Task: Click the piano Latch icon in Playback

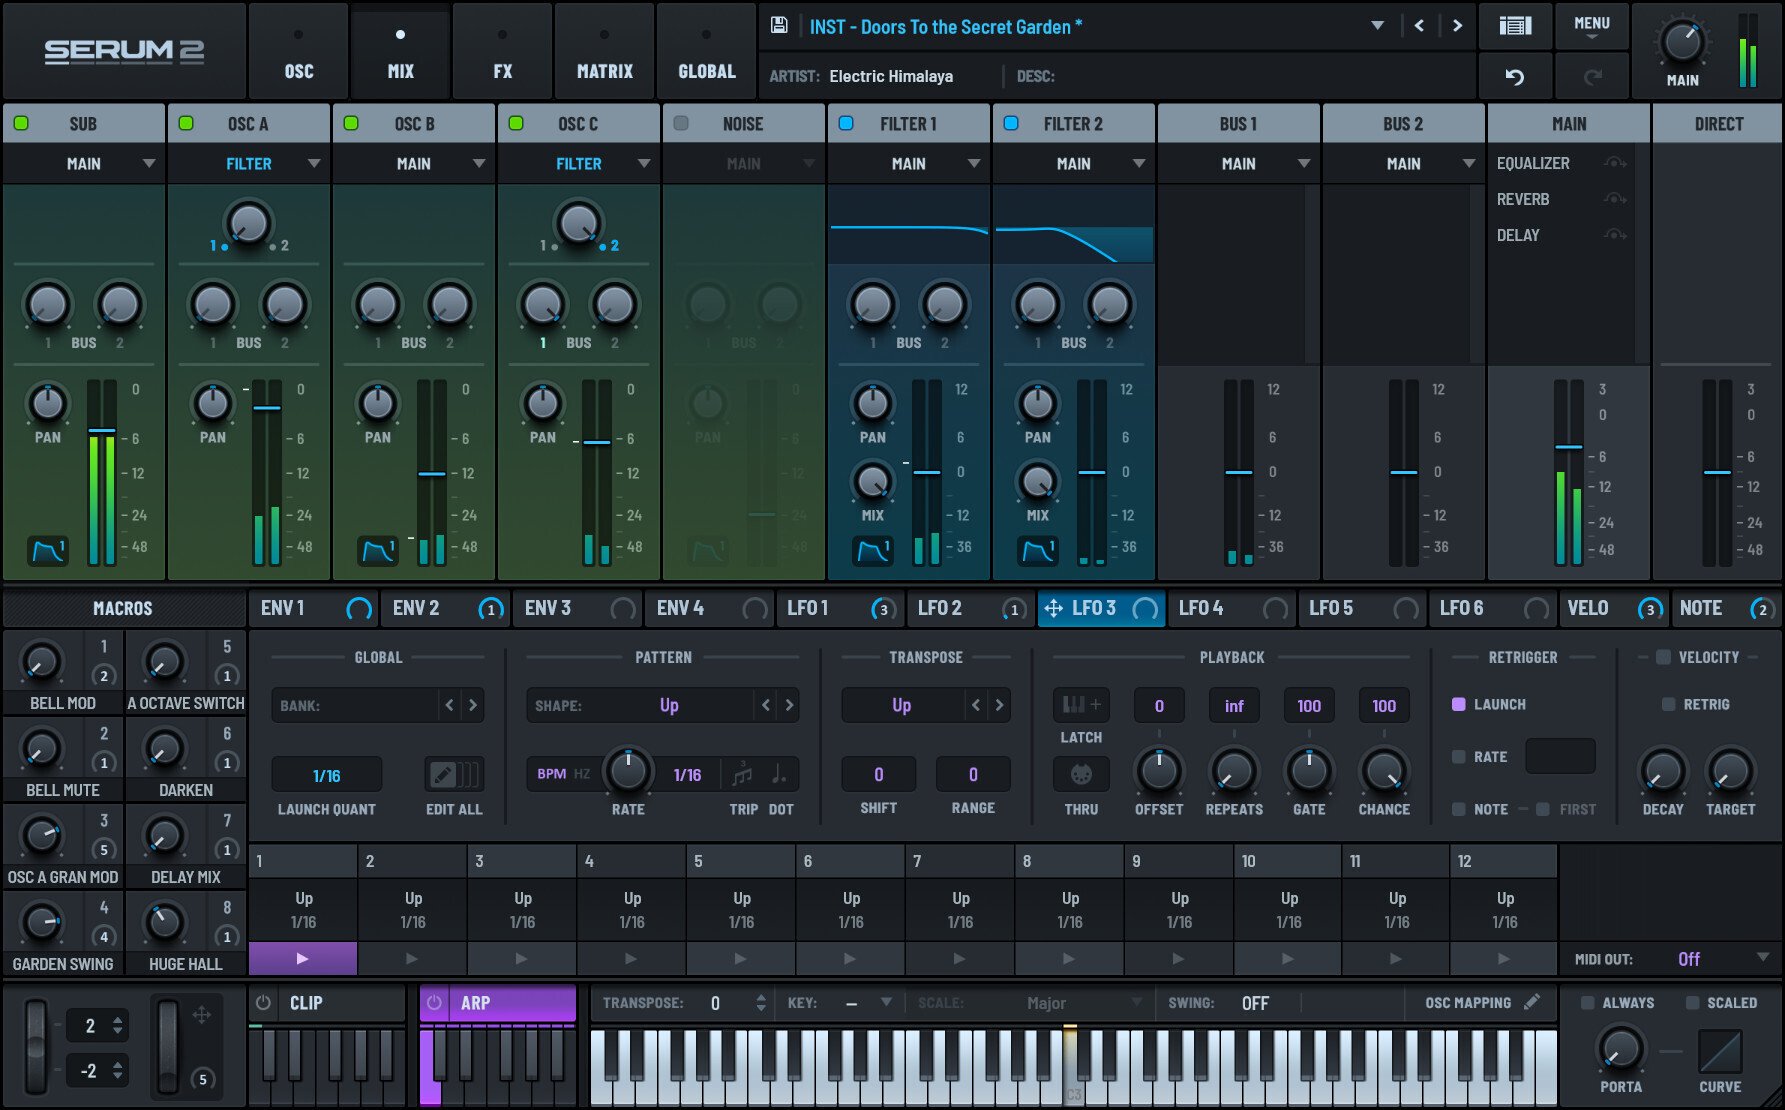Action: (x=1080, y=704)
